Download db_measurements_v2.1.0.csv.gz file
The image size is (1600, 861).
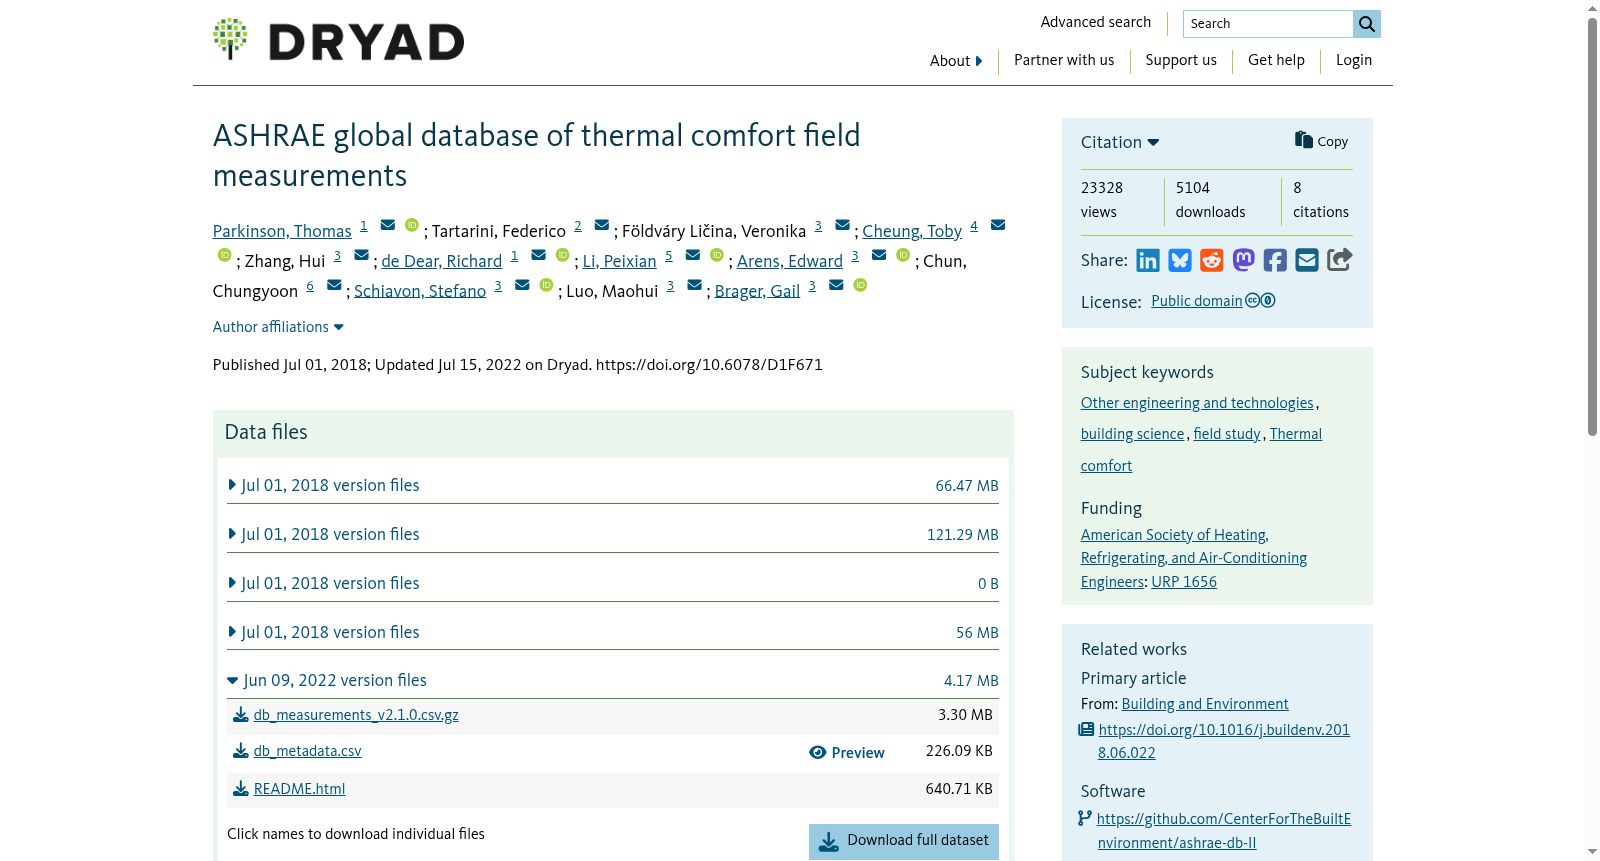356,715
